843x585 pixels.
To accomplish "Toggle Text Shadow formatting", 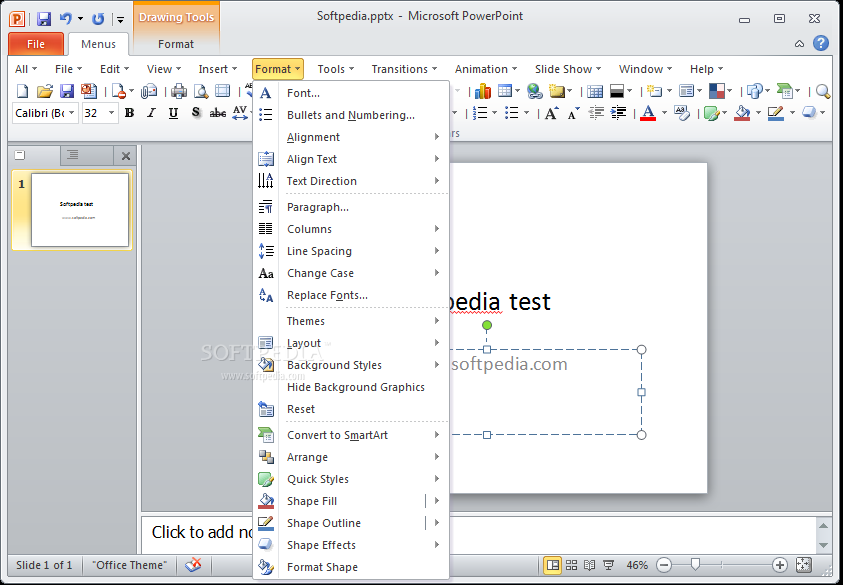I will click(x=196, y=113).
